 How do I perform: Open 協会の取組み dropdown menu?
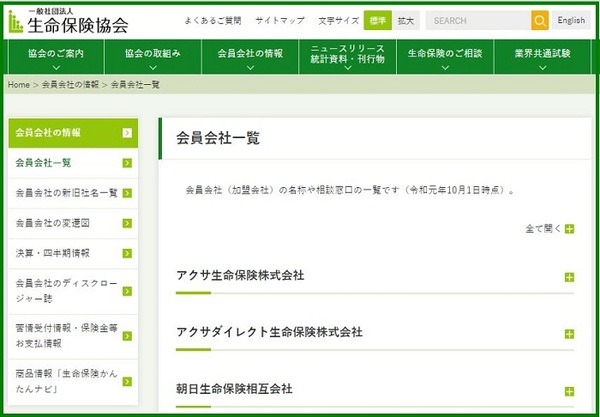153,57
